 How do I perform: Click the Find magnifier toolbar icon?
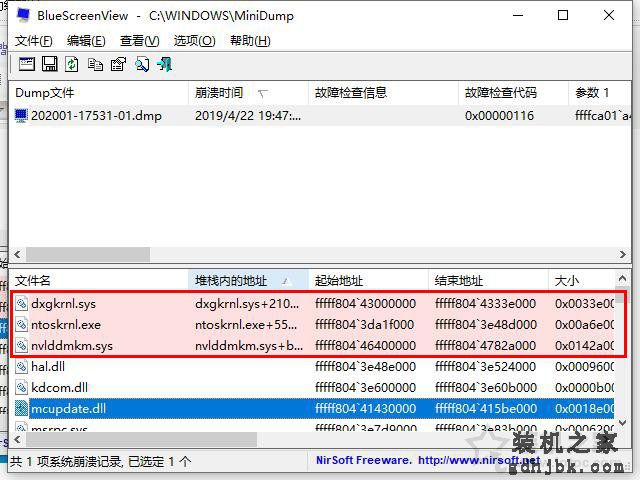click(x=142, y=64)
